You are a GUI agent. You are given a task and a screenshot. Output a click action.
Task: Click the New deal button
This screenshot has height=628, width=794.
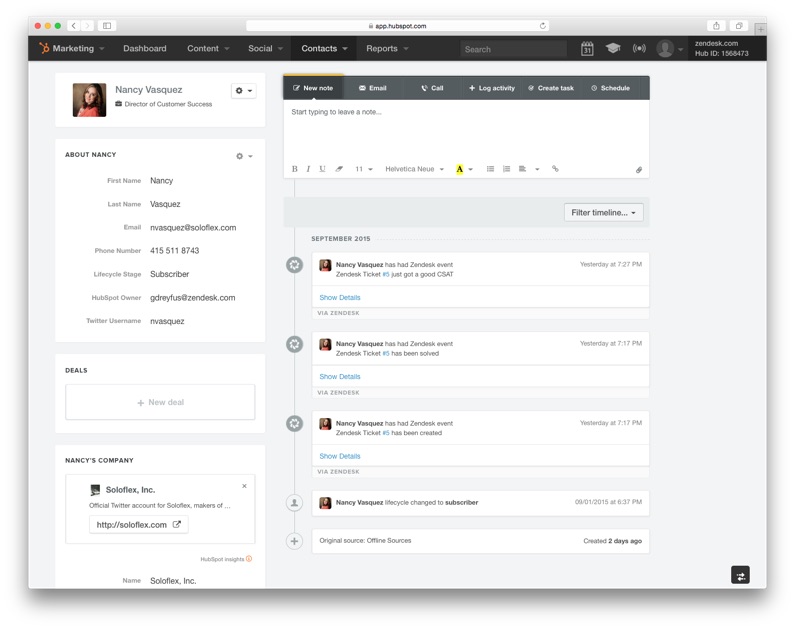(160, 402)
